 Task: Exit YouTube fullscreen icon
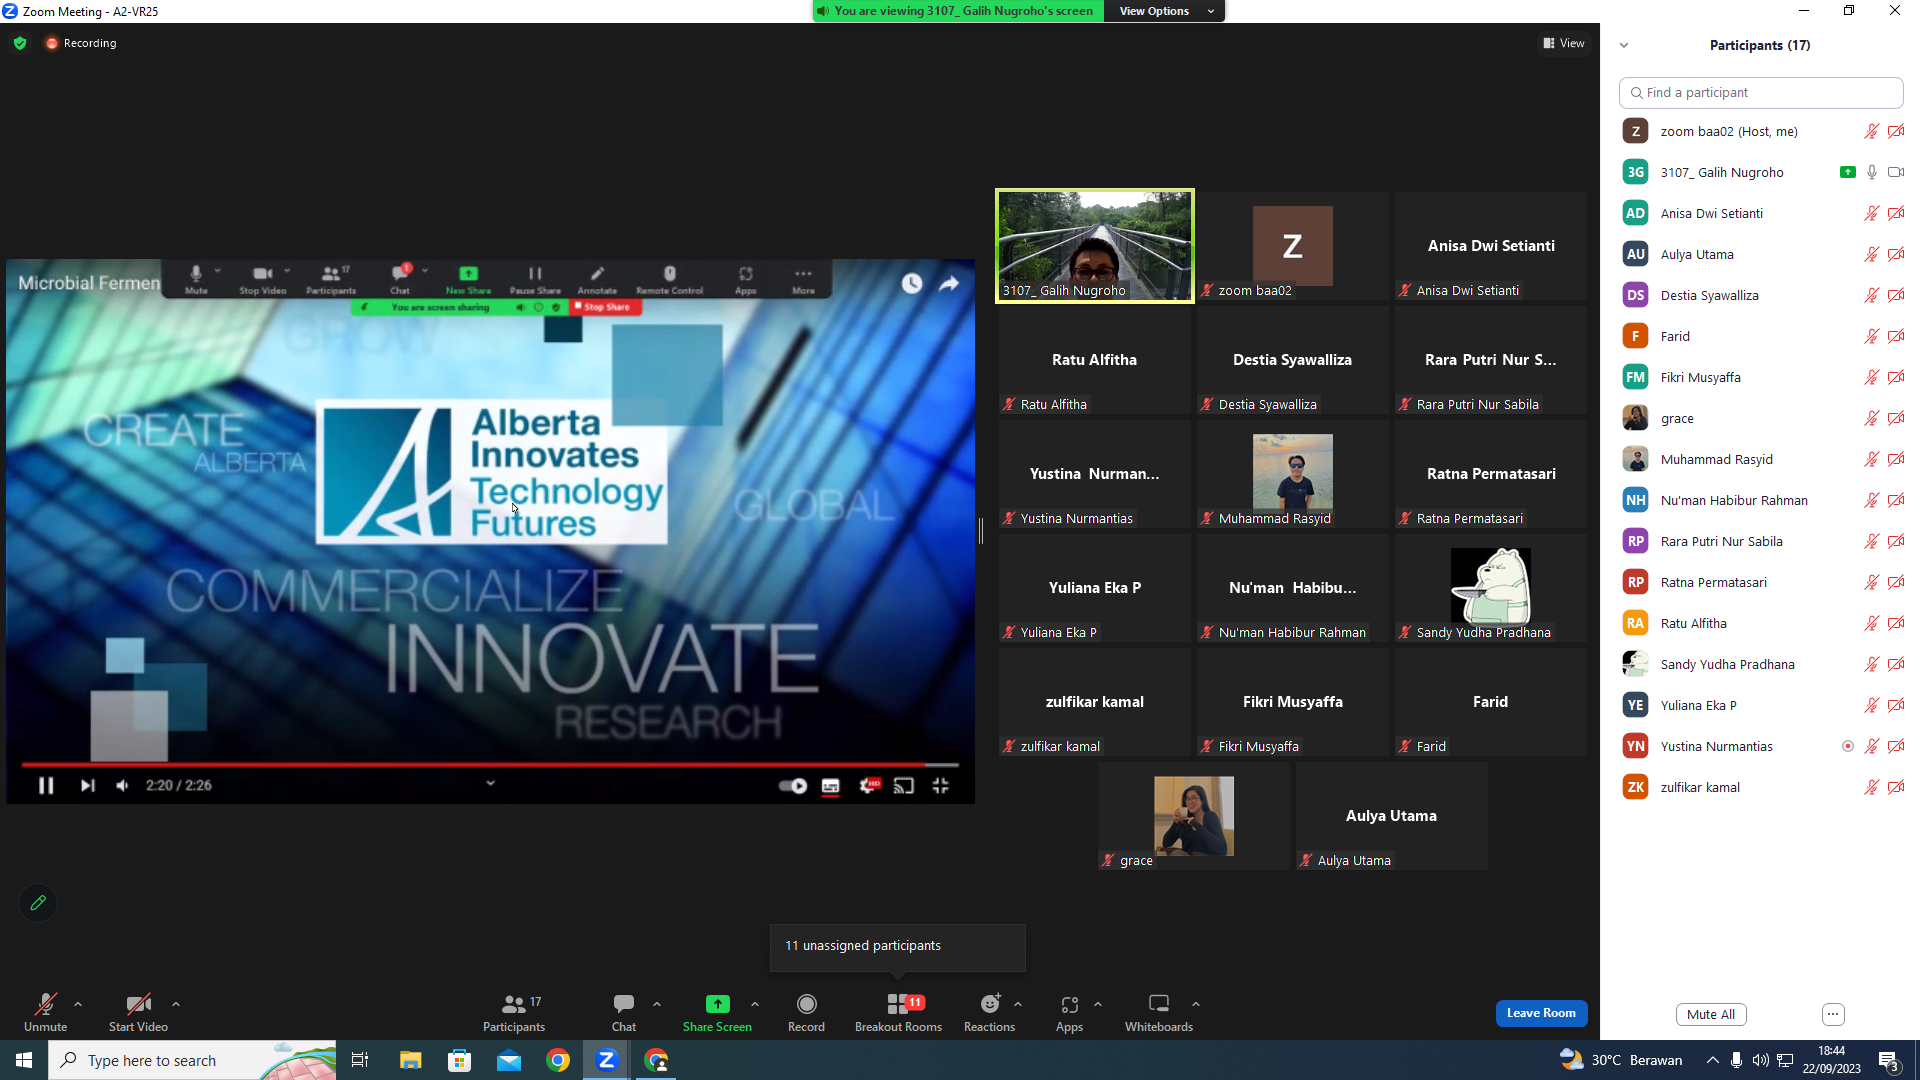point(940,786)
